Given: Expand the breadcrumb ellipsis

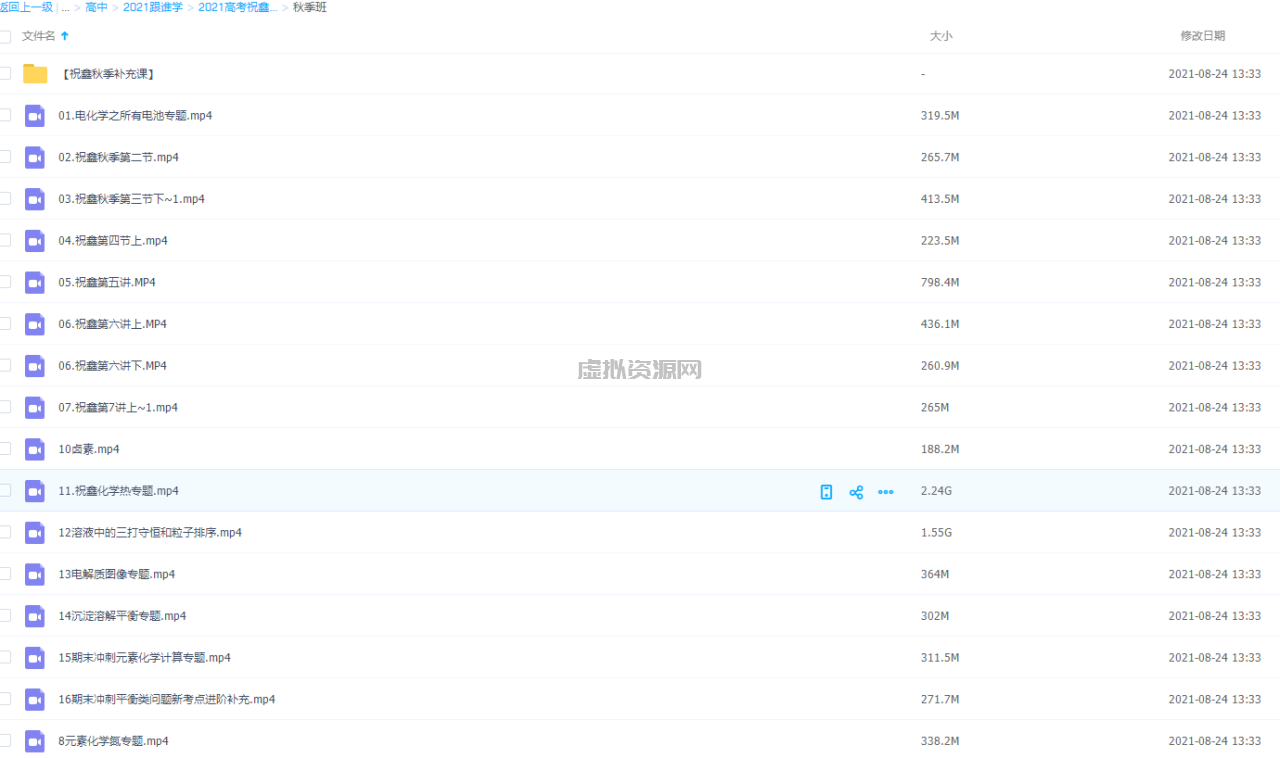Looking at the screenshot, I should point(65,7).
